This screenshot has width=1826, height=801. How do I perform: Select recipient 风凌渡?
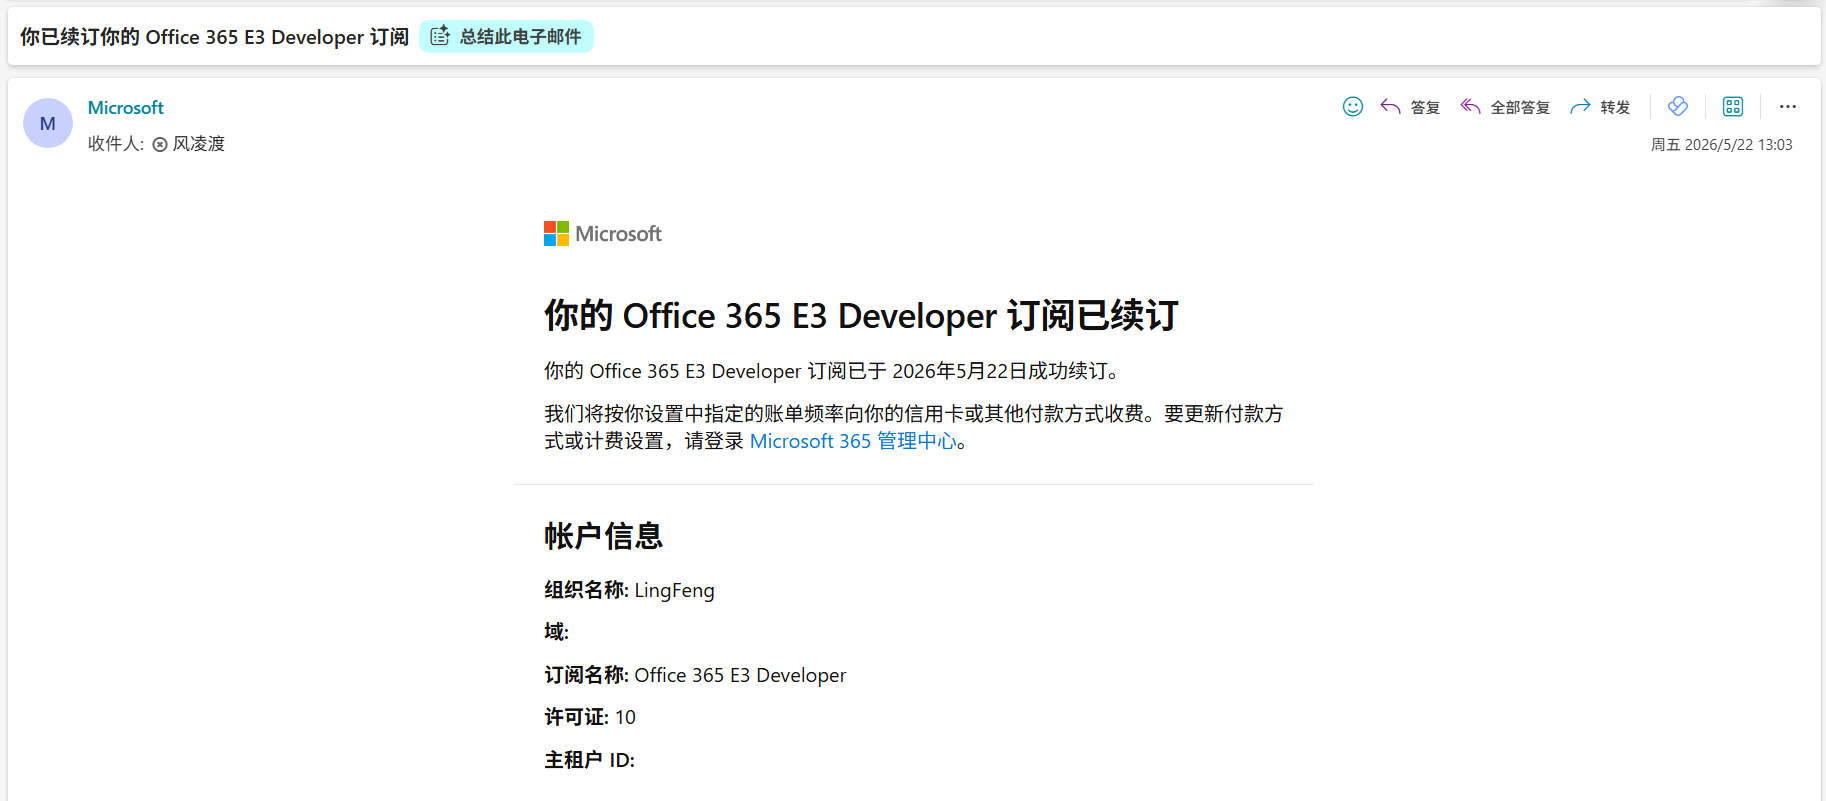point(198,144)
